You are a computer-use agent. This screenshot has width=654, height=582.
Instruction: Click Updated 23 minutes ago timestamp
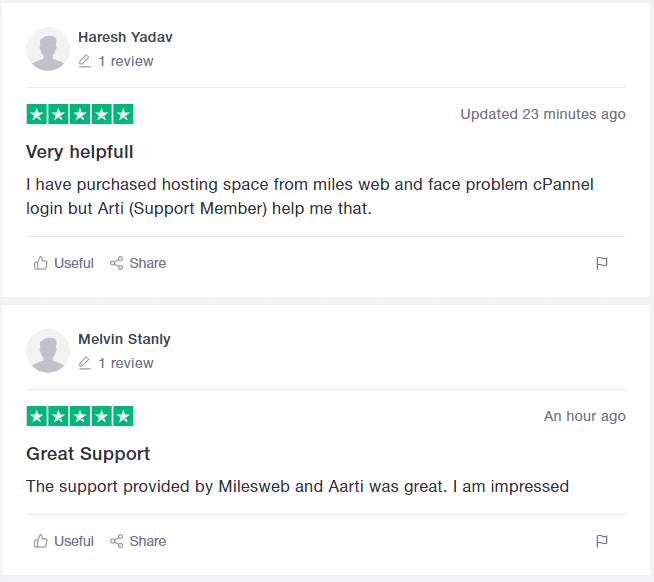(543, 114)
